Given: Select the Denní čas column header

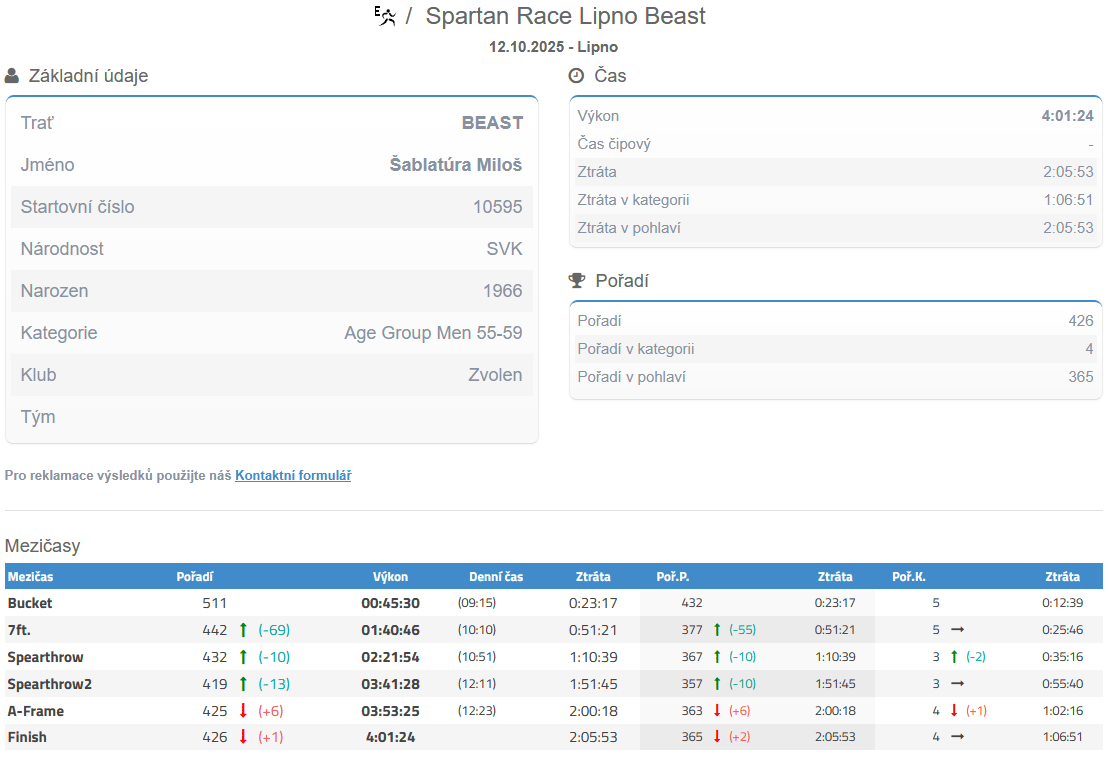Looking at the screenshot, I should pos(496,577).
